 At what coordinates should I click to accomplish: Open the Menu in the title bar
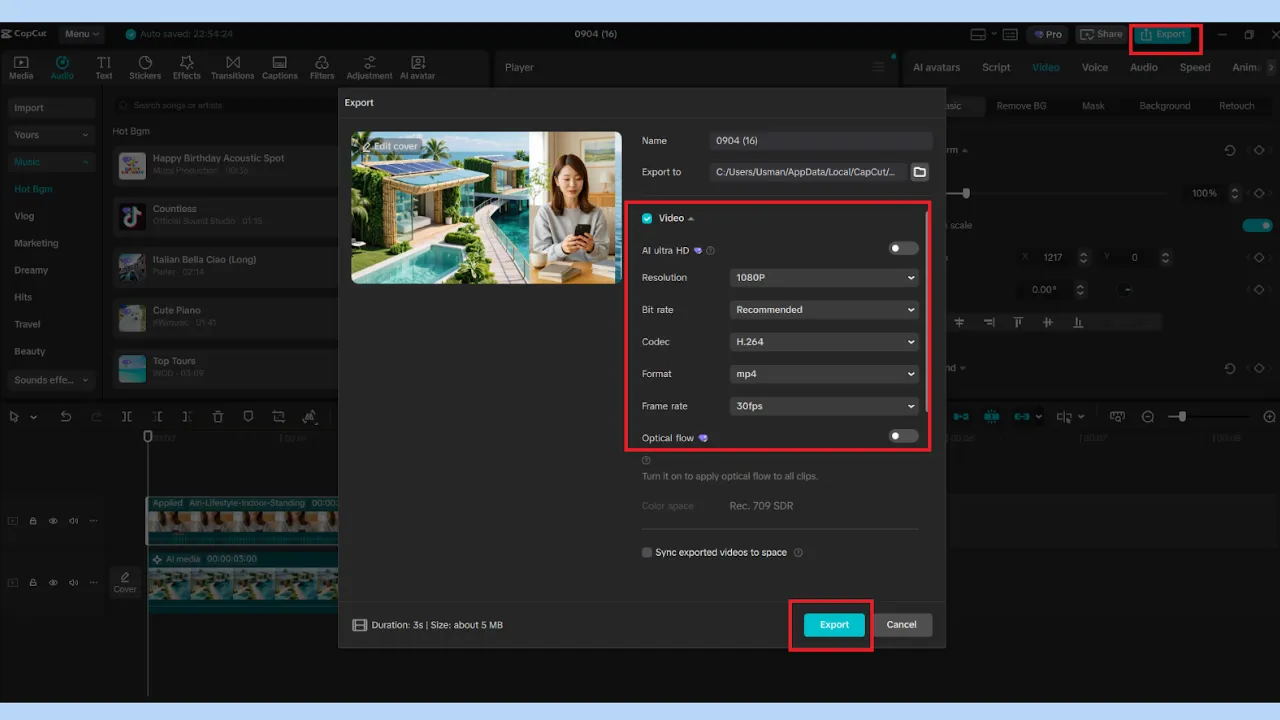(x=80, y=33)
